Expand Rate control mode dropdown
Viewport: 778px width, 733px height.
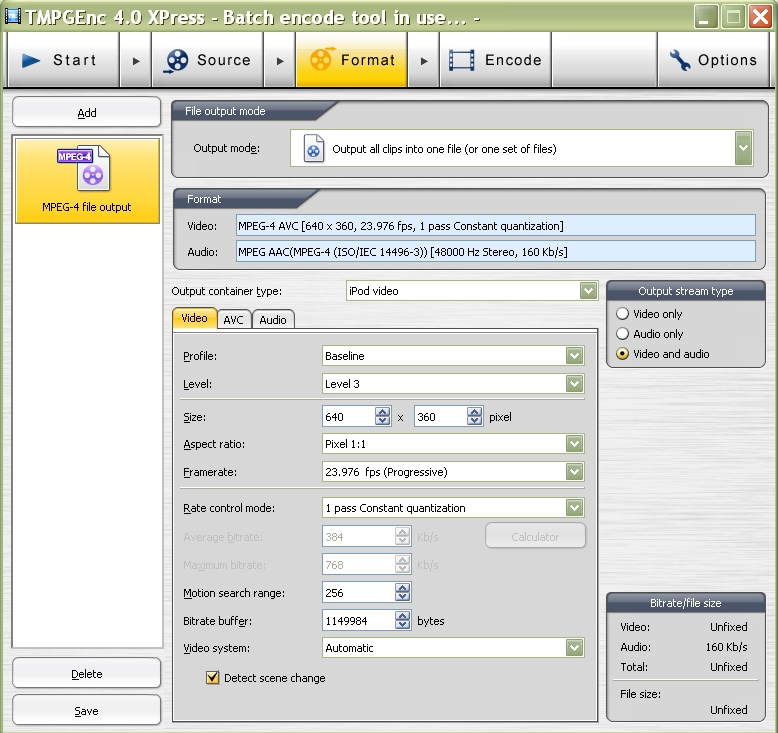click(x=574, y=507)
